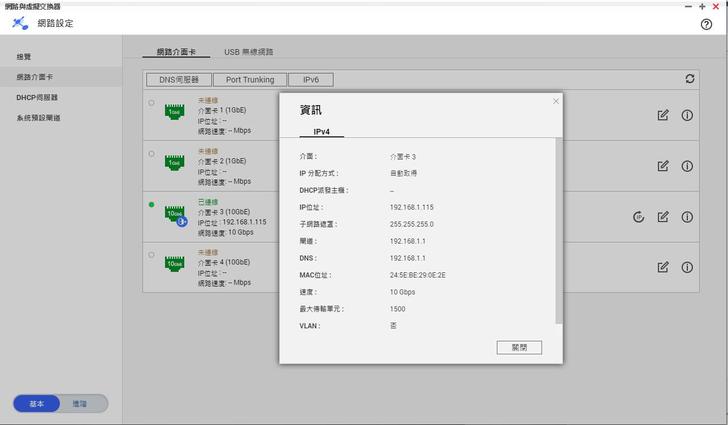Click the edit icon for 介面卡 3 (10GbE)
The height and width of the screenshot is (425, 728).
click(663, 217)
